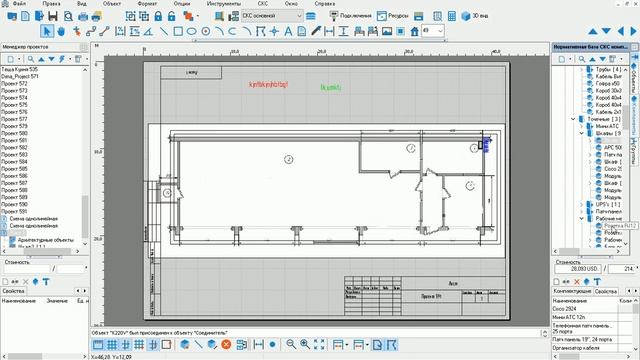This screenshot has height=360, width=640.
Task: Collapse the 'Шкафы' tree node
Action: pyautogui.click(x=582, y=133)
